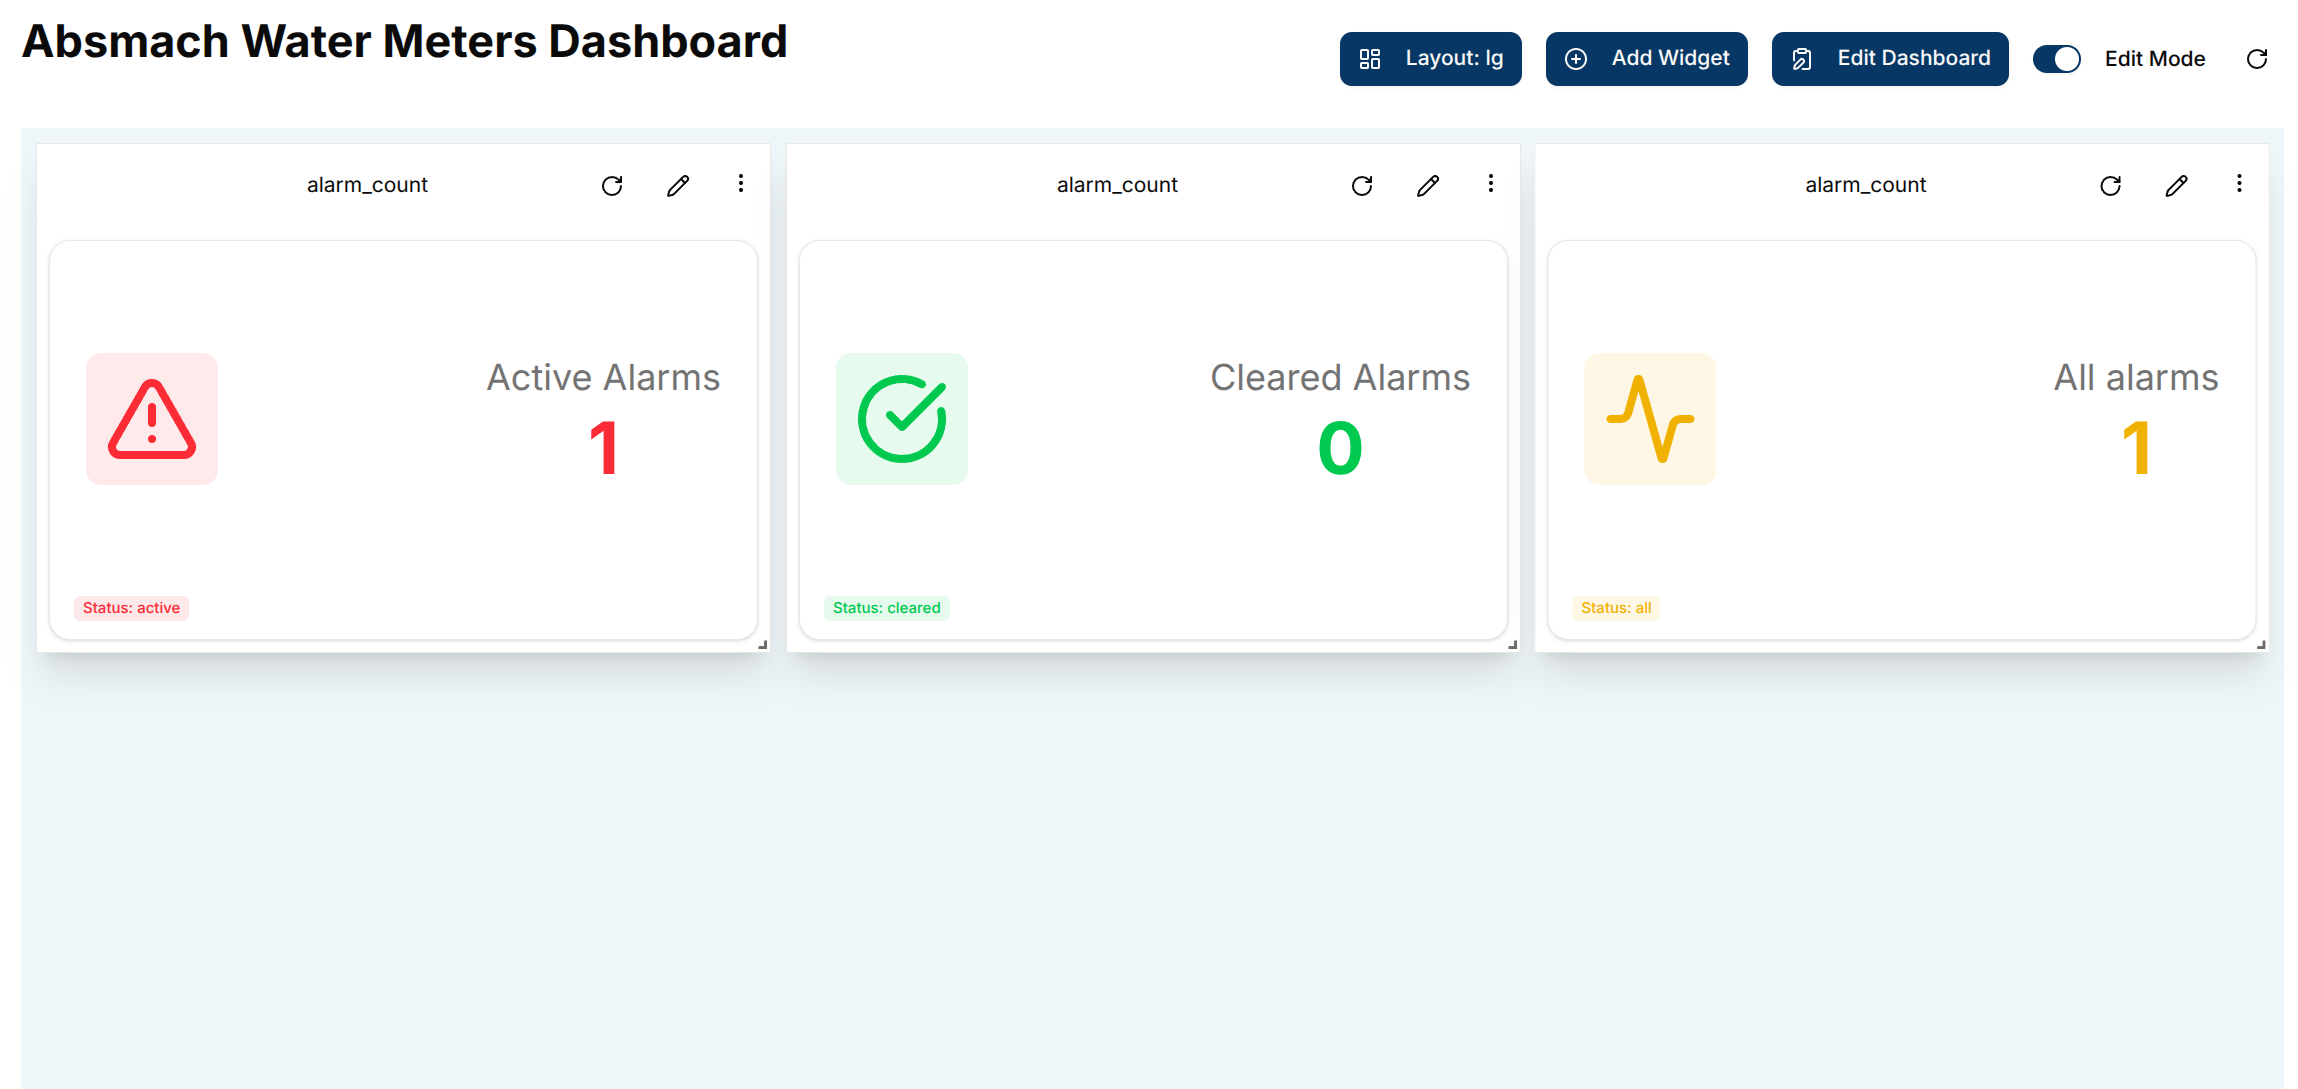Viewport: 2298px width, 1089px height.
Task: Turn off the Edit Mode switch
Action: pyautogui.click(x=2057, y=59)
